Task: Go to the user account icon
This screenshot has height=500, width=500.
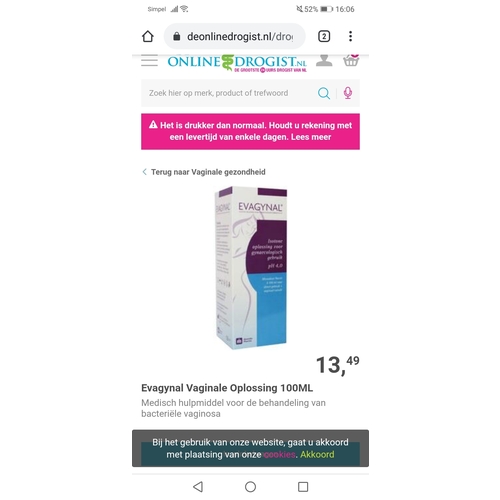Action: pos(324,61)
